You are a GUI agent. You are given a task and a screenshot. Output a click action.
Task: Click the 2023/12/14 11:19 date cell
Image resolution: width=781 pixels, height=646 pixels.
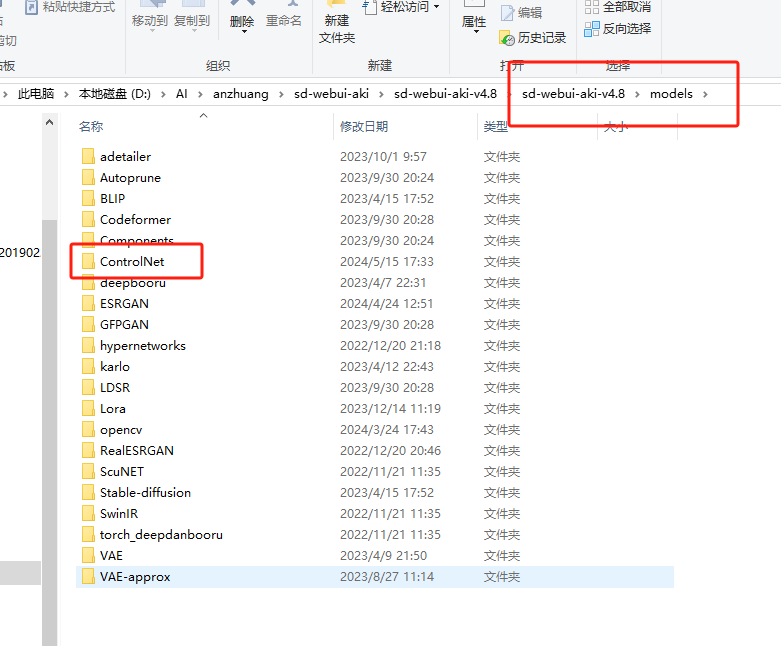pyautogui.click(x=390, y=408)
